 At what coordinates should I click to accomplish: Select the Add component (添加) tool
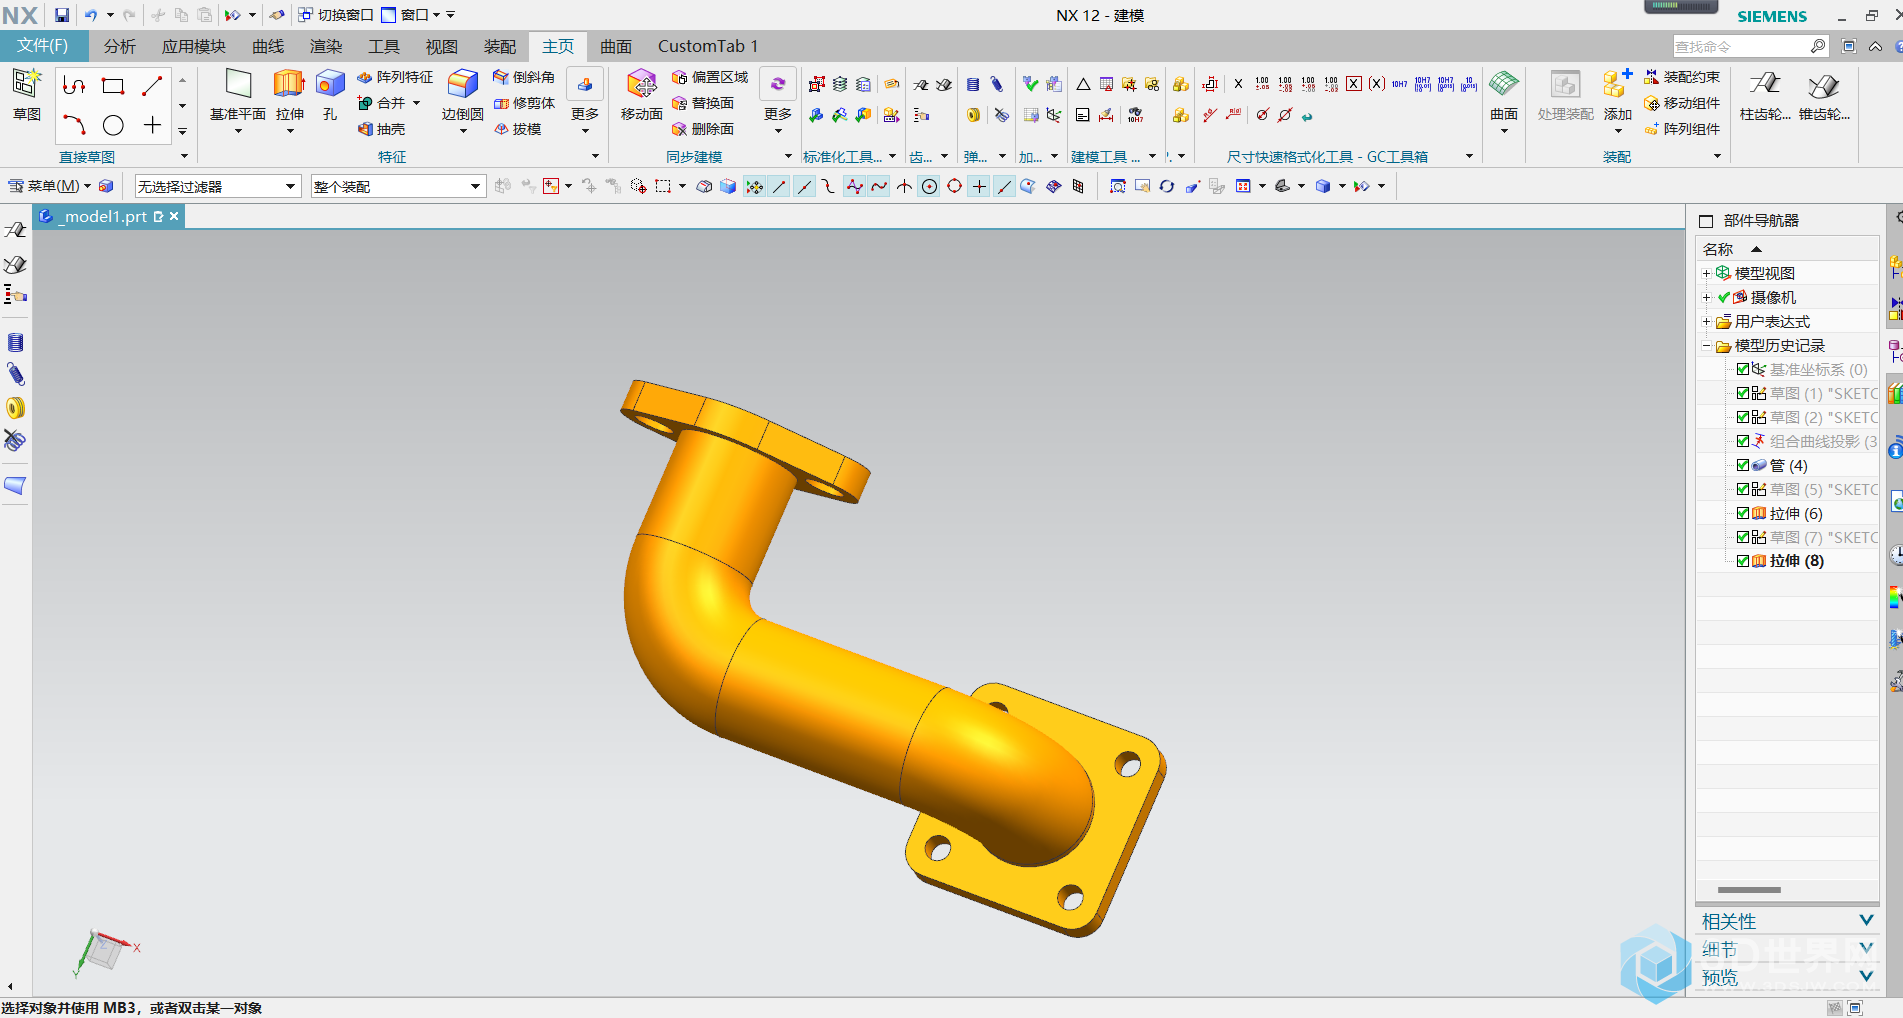1617,95
